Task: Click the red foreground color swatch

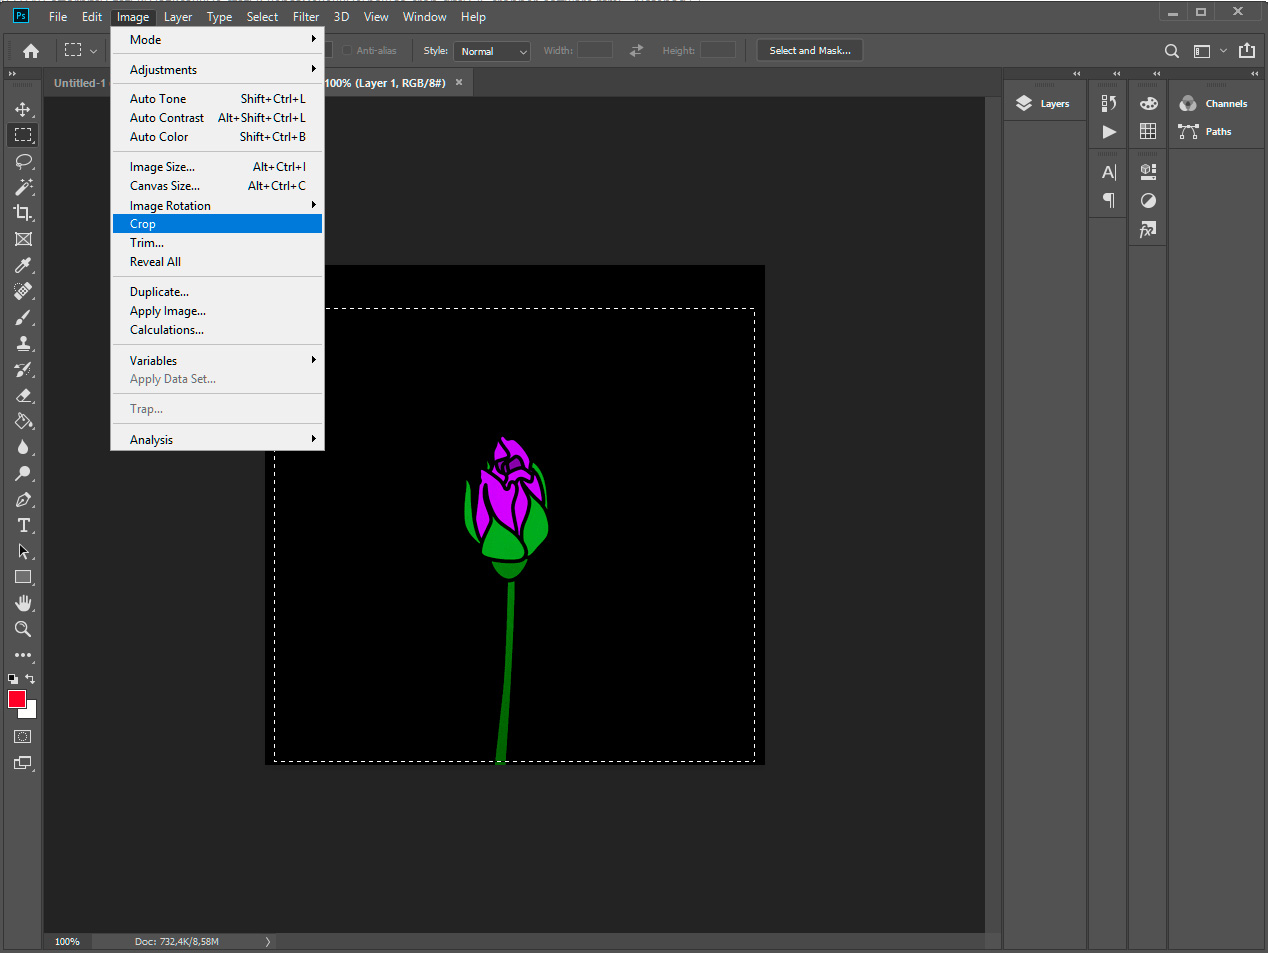Action: [17, 700]
